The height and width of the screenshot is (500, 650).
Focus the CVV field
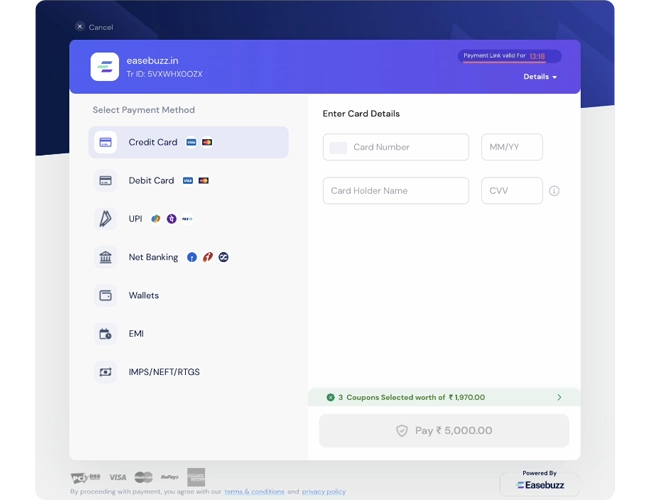[x=512, y=191]
